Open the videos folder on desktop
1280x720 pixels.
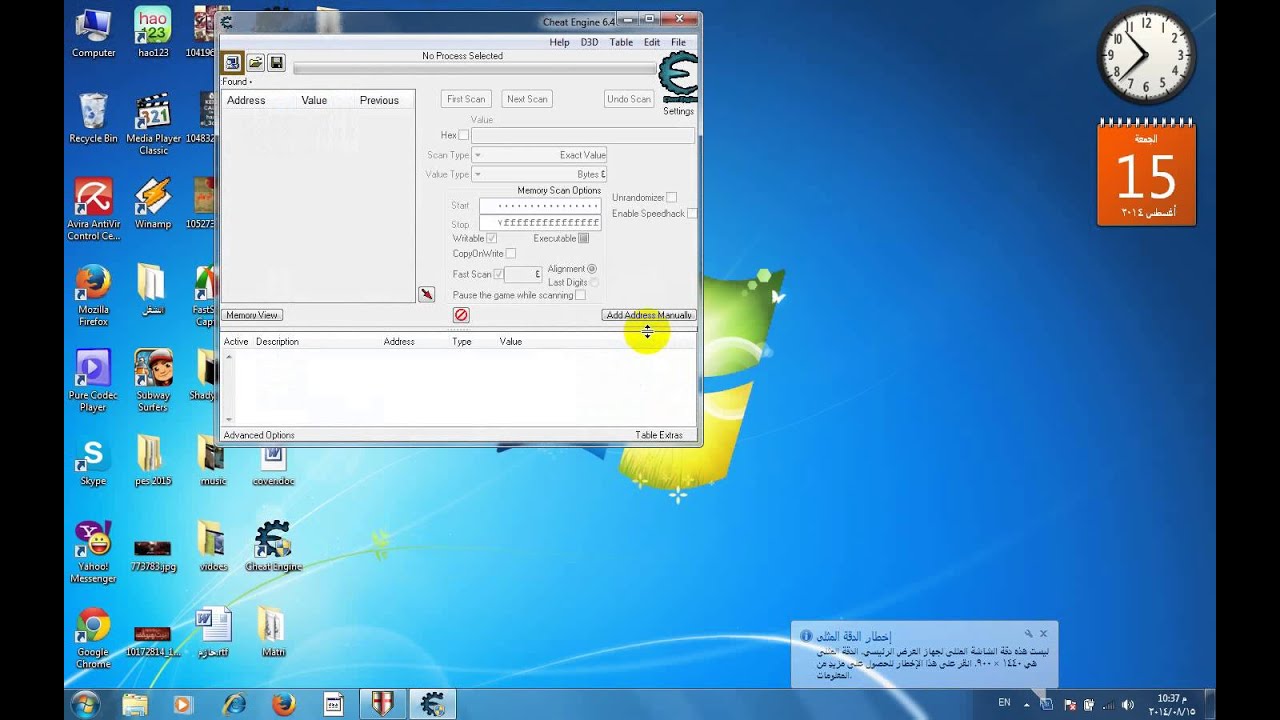213,546
